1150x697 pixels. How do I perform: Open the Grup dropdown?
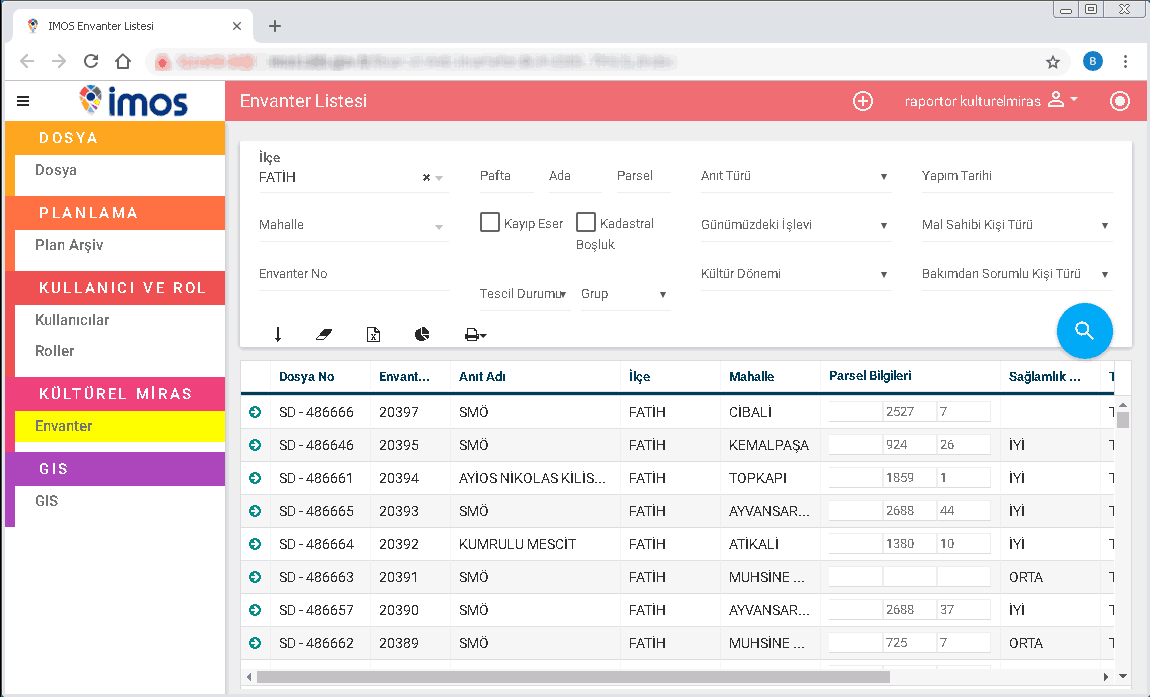625,294
